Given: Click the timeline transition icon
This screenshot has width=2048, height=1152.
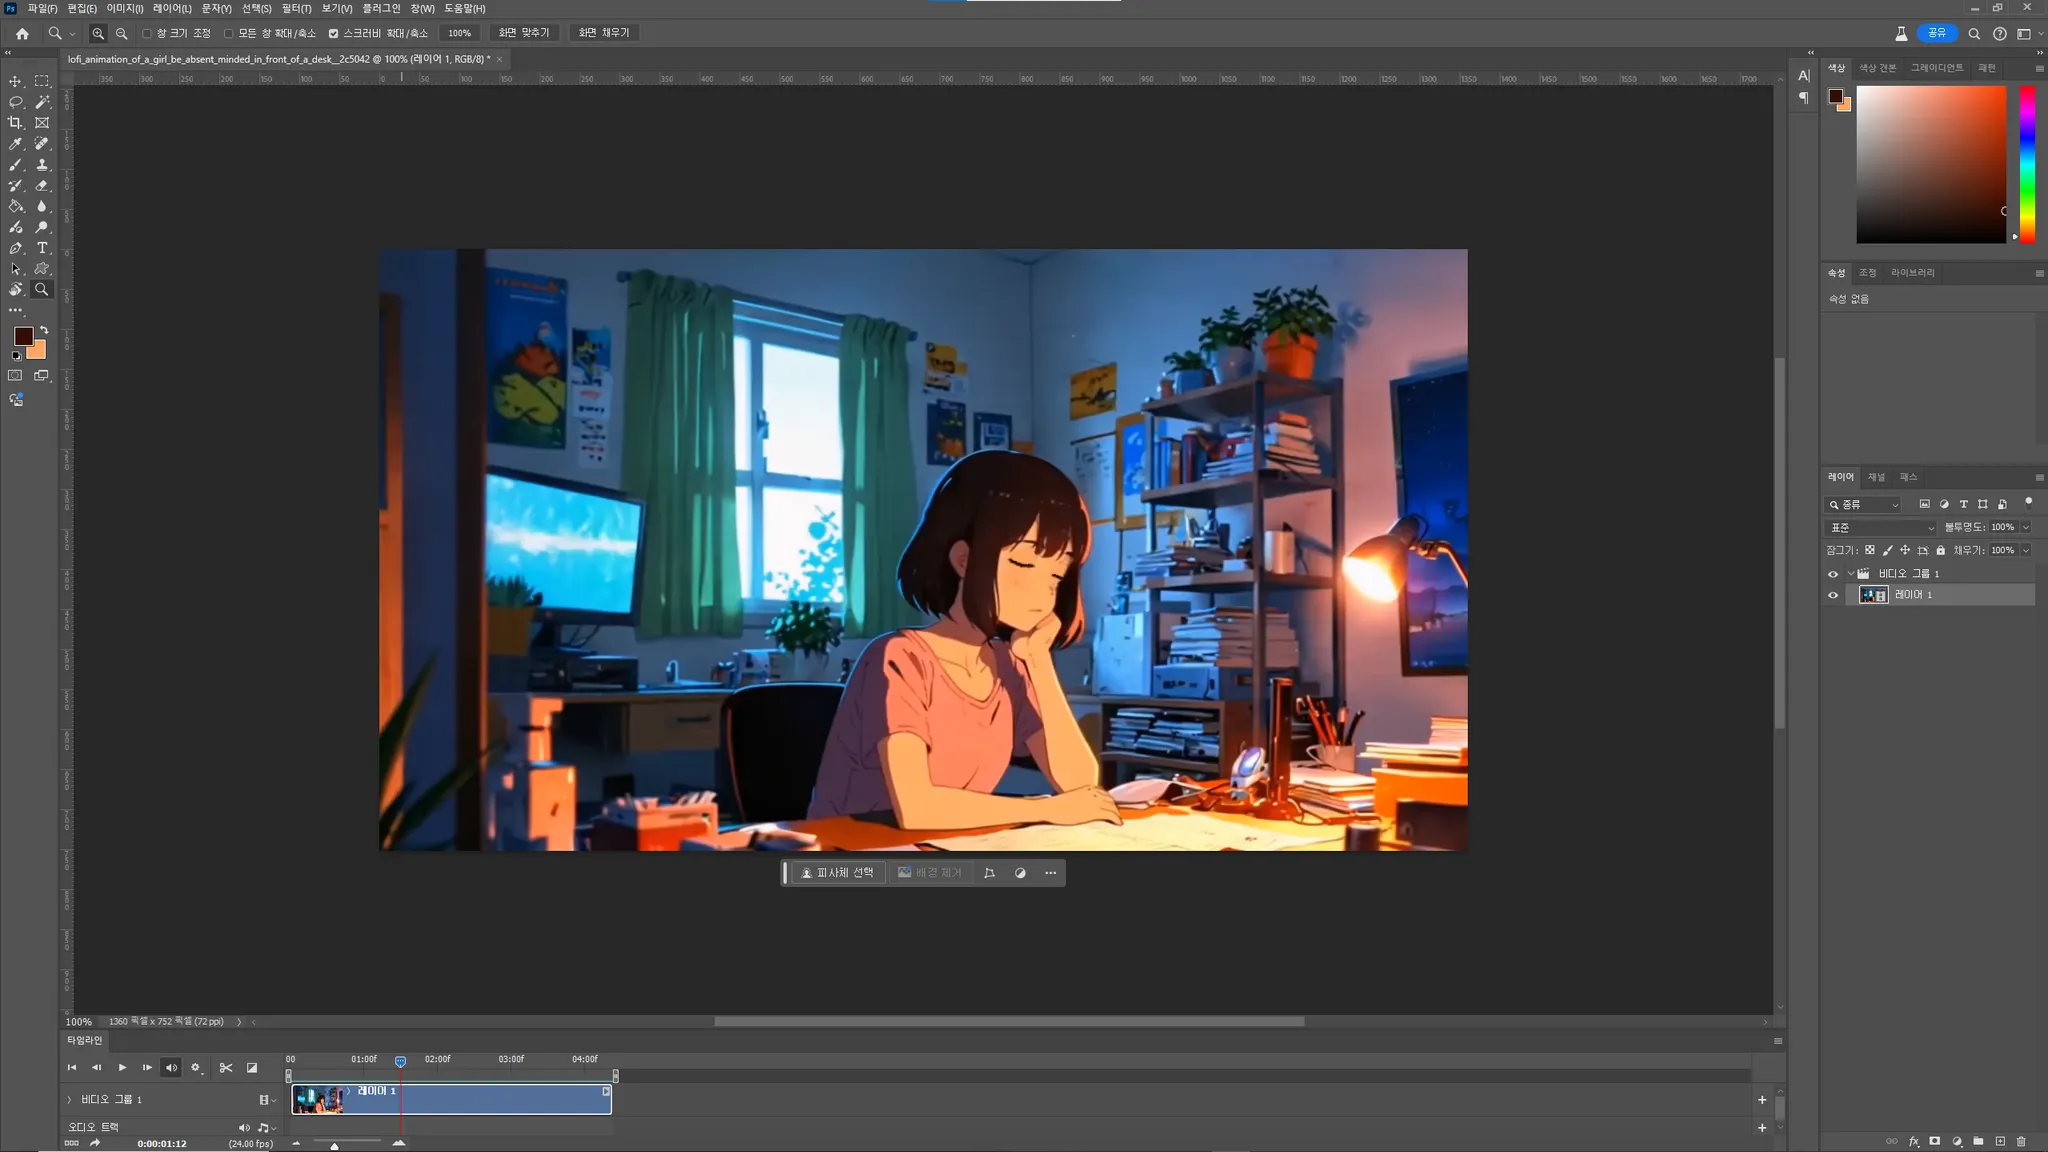Looking at the screenshot, I should [252, 1068].
